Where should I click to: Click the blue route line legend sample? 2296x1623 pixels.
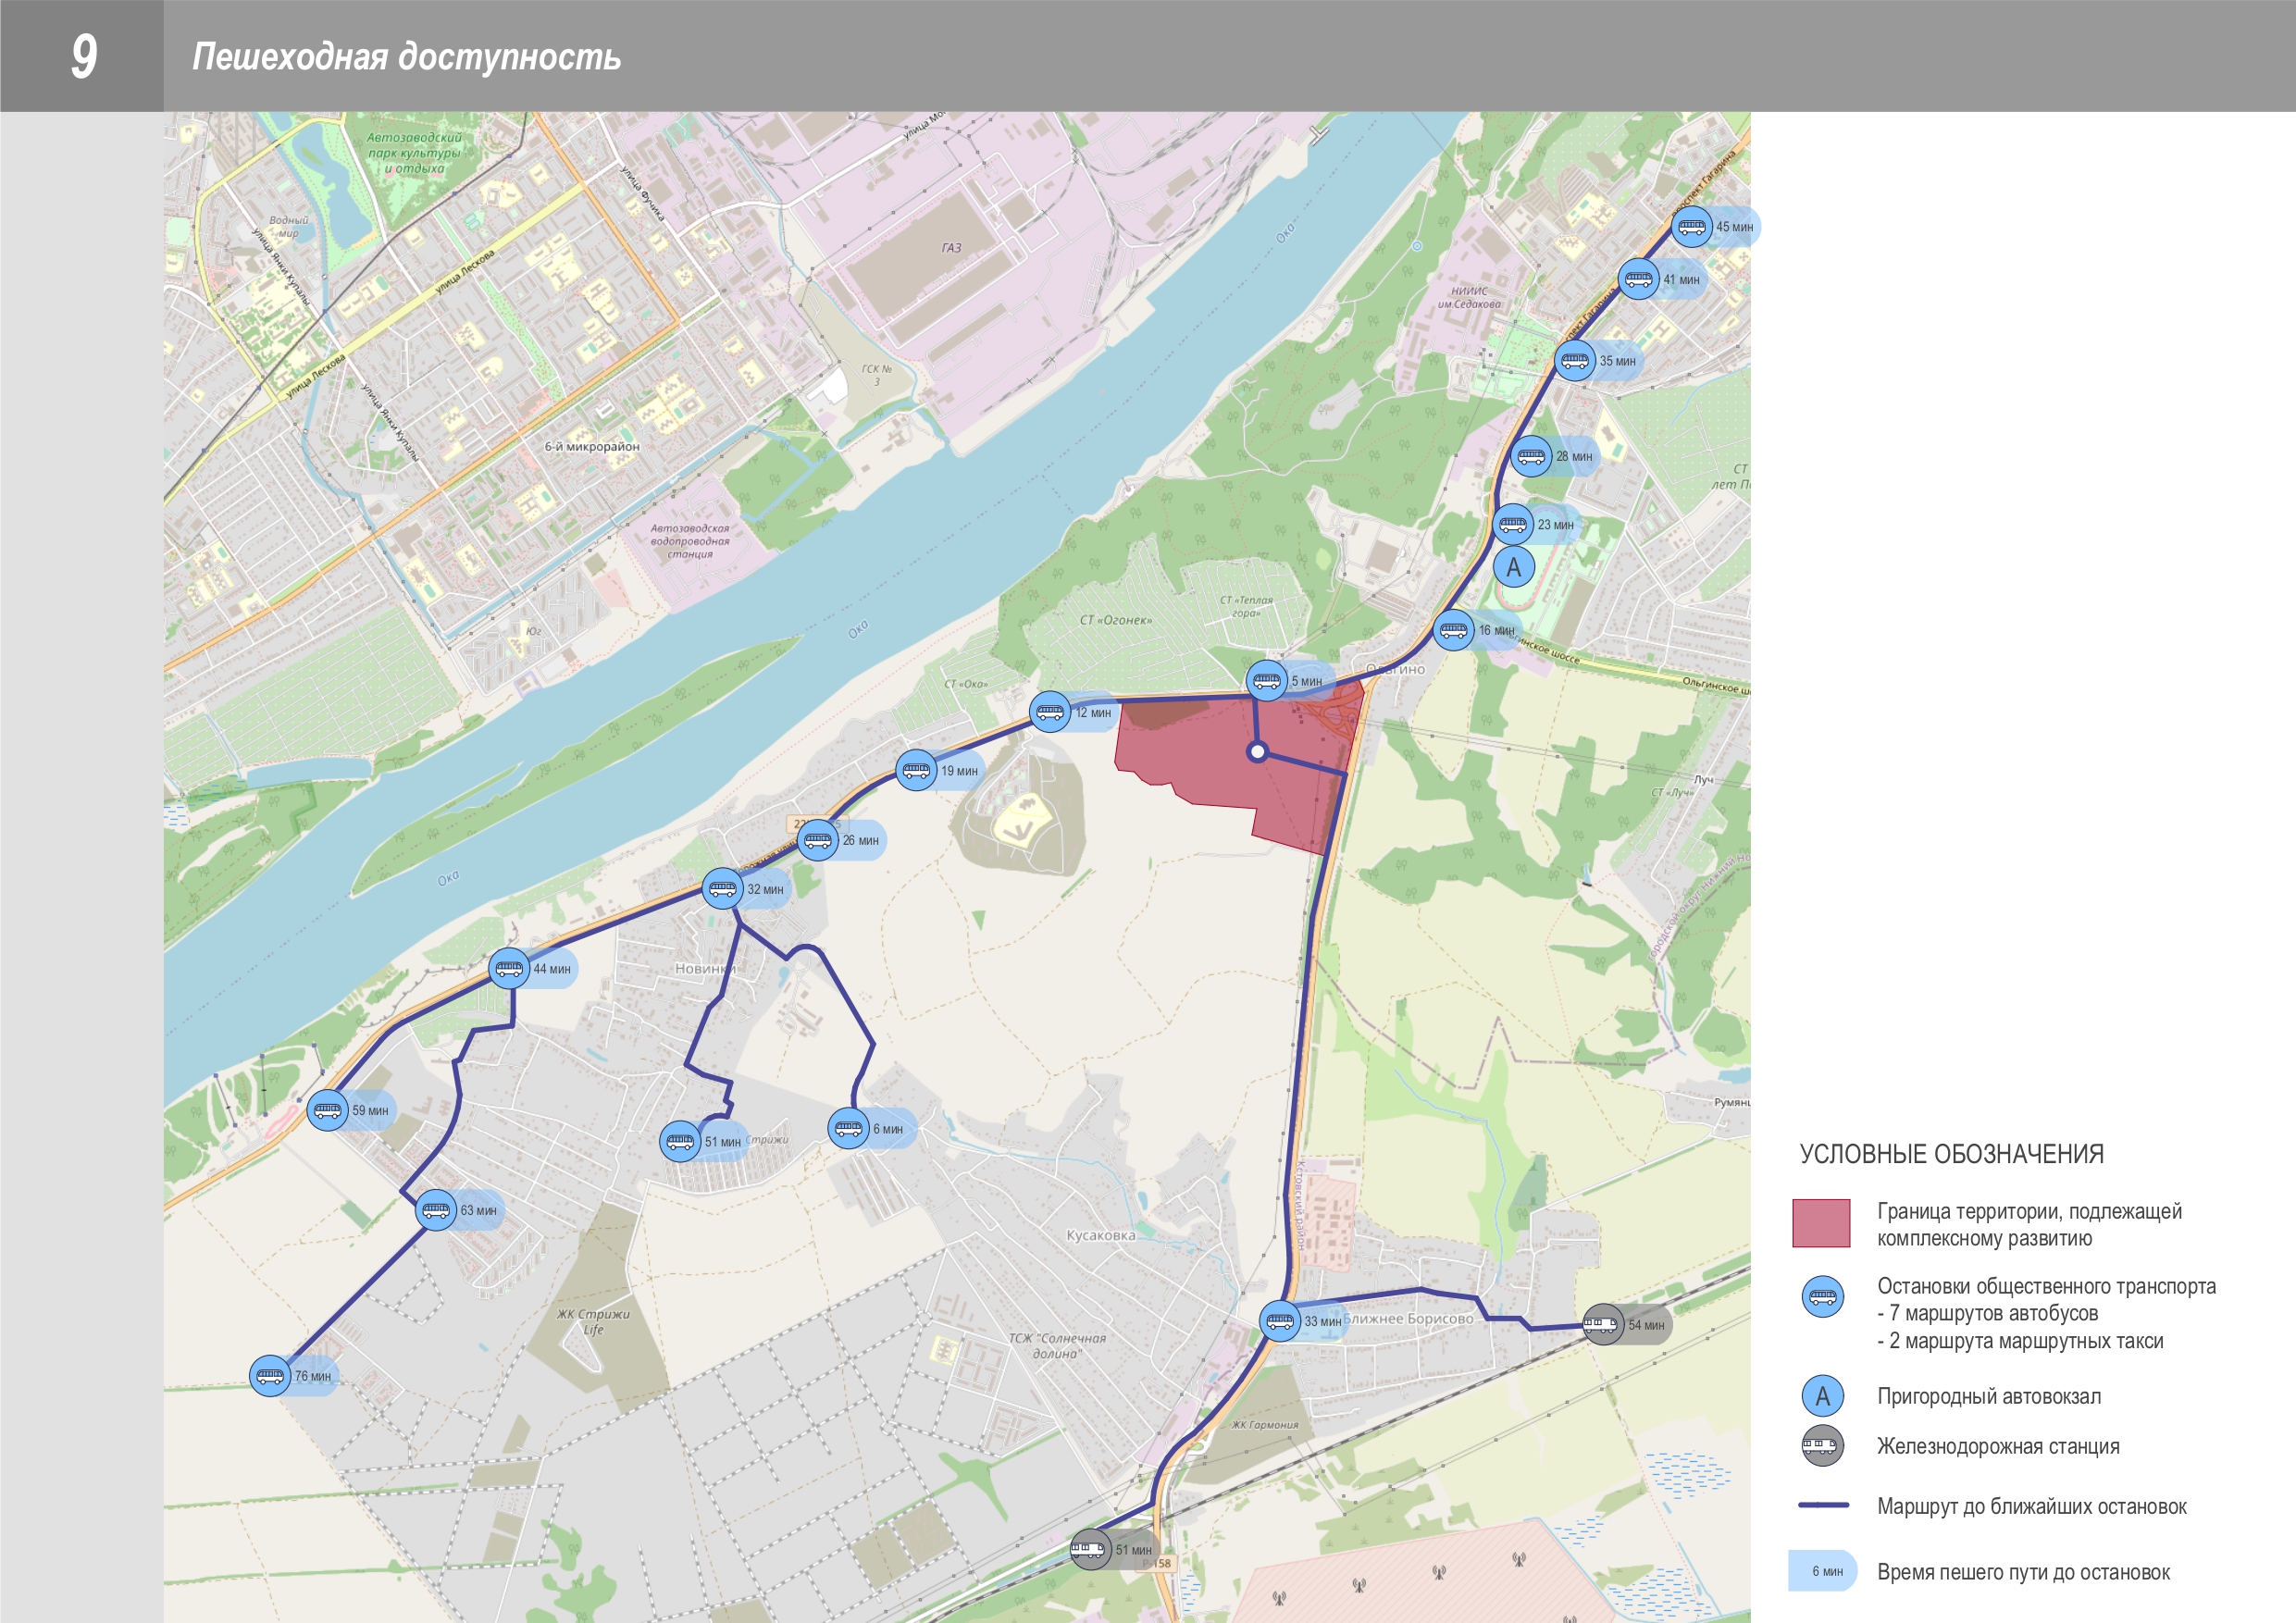click(1823, 1505)
